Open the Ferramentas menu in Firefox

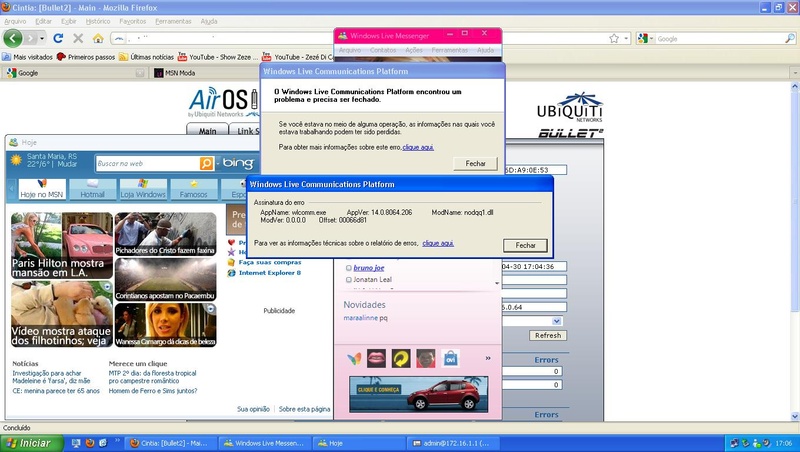pyautogui.click(x=173, y=21)
